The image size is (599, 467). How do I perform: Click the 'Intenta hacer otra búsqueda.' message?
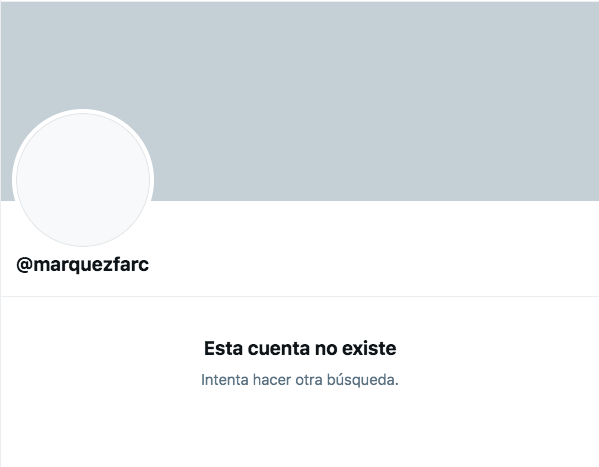300,380
